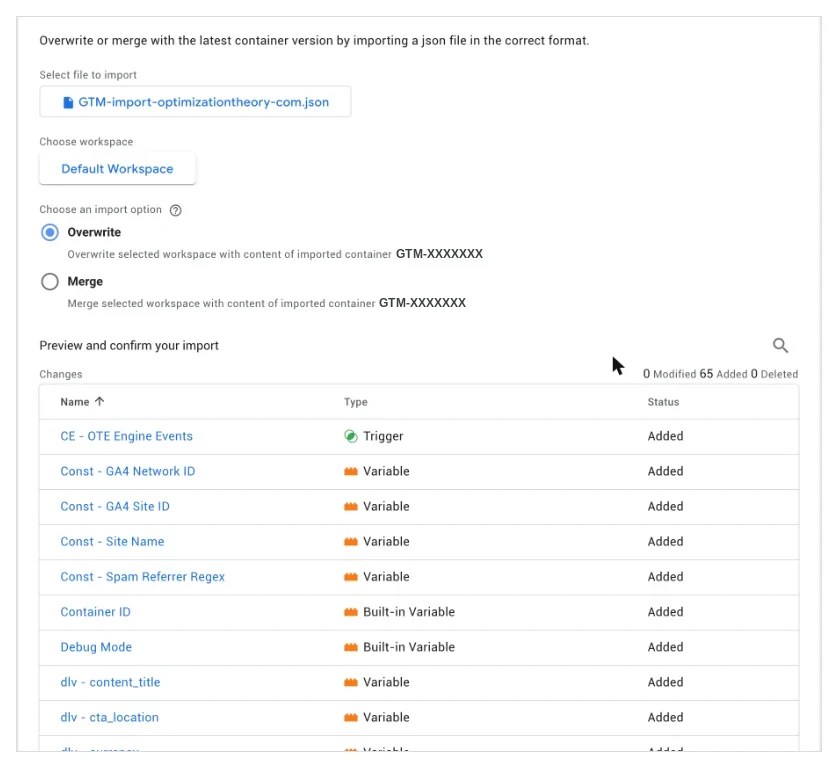
Task: Click the variable icon in dlv - content_title row
Action: [351, 682]
